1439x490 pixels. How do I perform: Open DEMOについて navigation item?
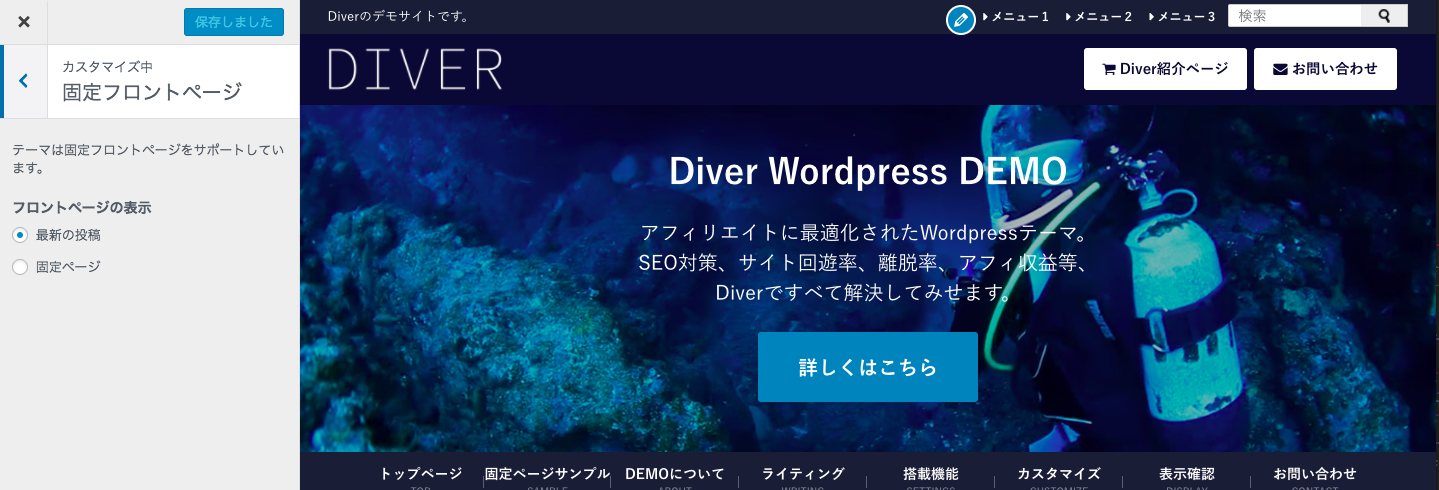(674, 474)
